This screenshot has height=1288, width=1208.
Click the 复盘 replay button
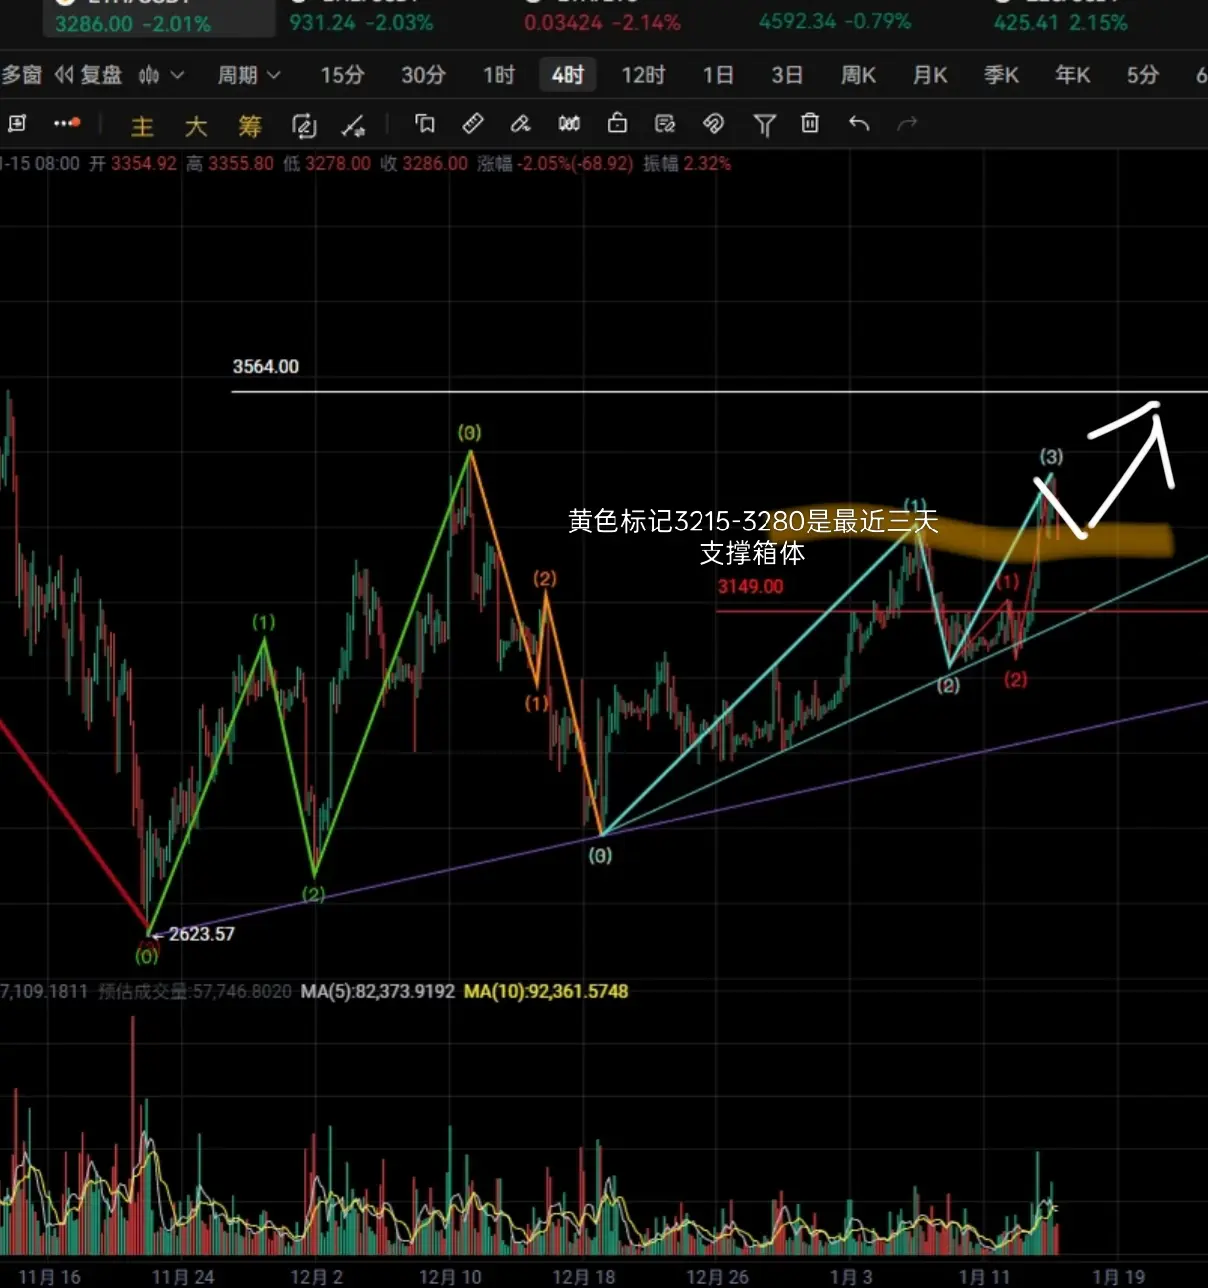coord(89,75)
